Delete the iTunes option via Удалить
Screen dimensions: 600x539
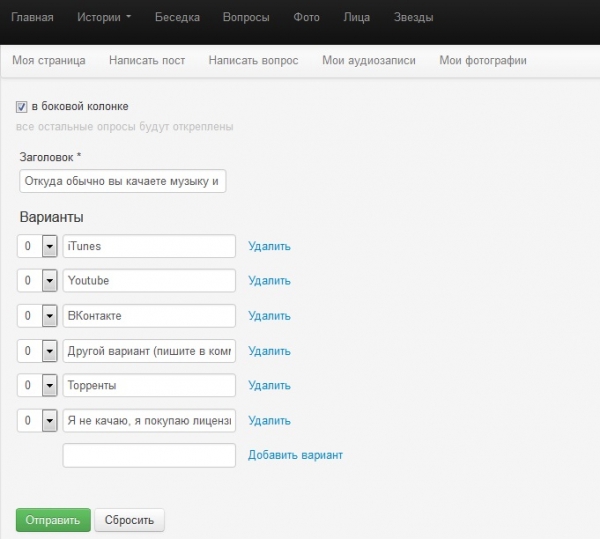tap(269, 246)
